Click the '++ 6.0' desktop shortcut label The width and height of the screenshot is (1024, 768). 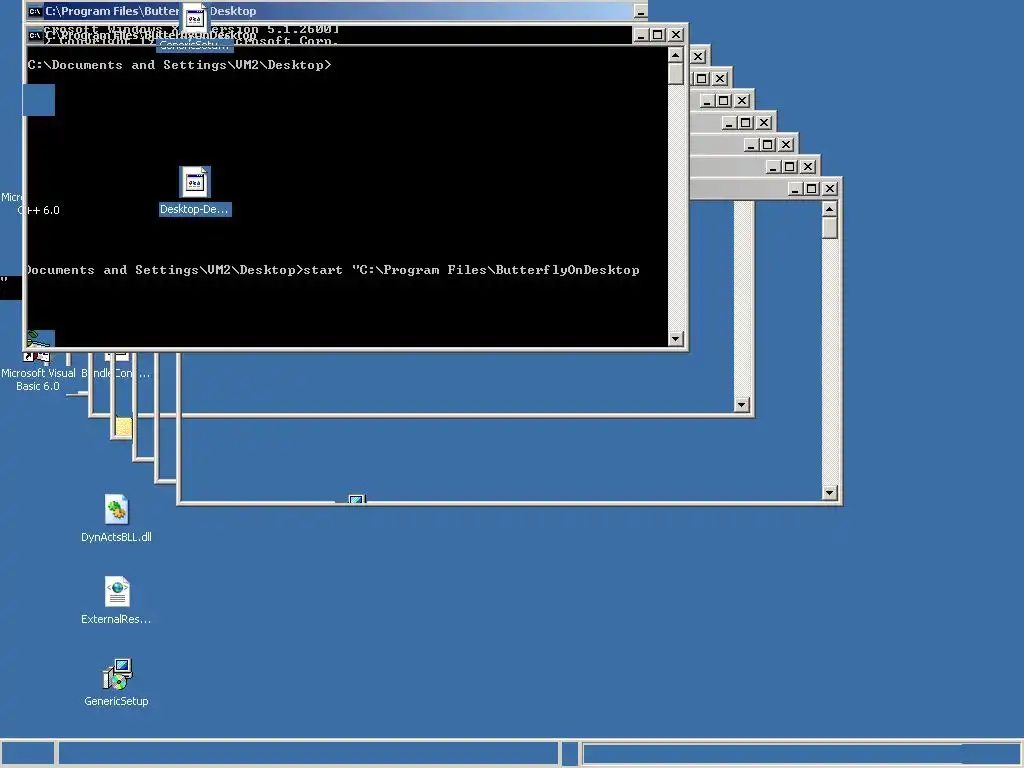(x=43, y=210)
